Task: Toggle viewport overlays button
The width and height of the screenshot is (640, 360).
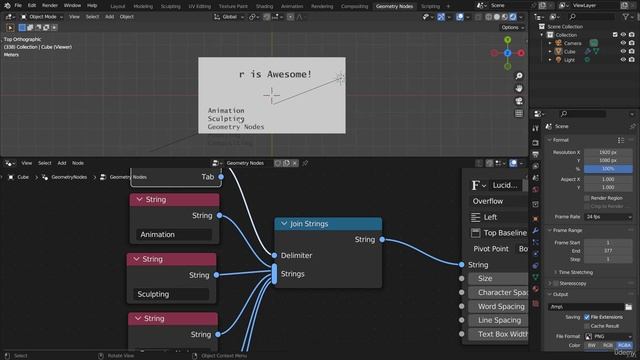Action: [x=460, y=17]
